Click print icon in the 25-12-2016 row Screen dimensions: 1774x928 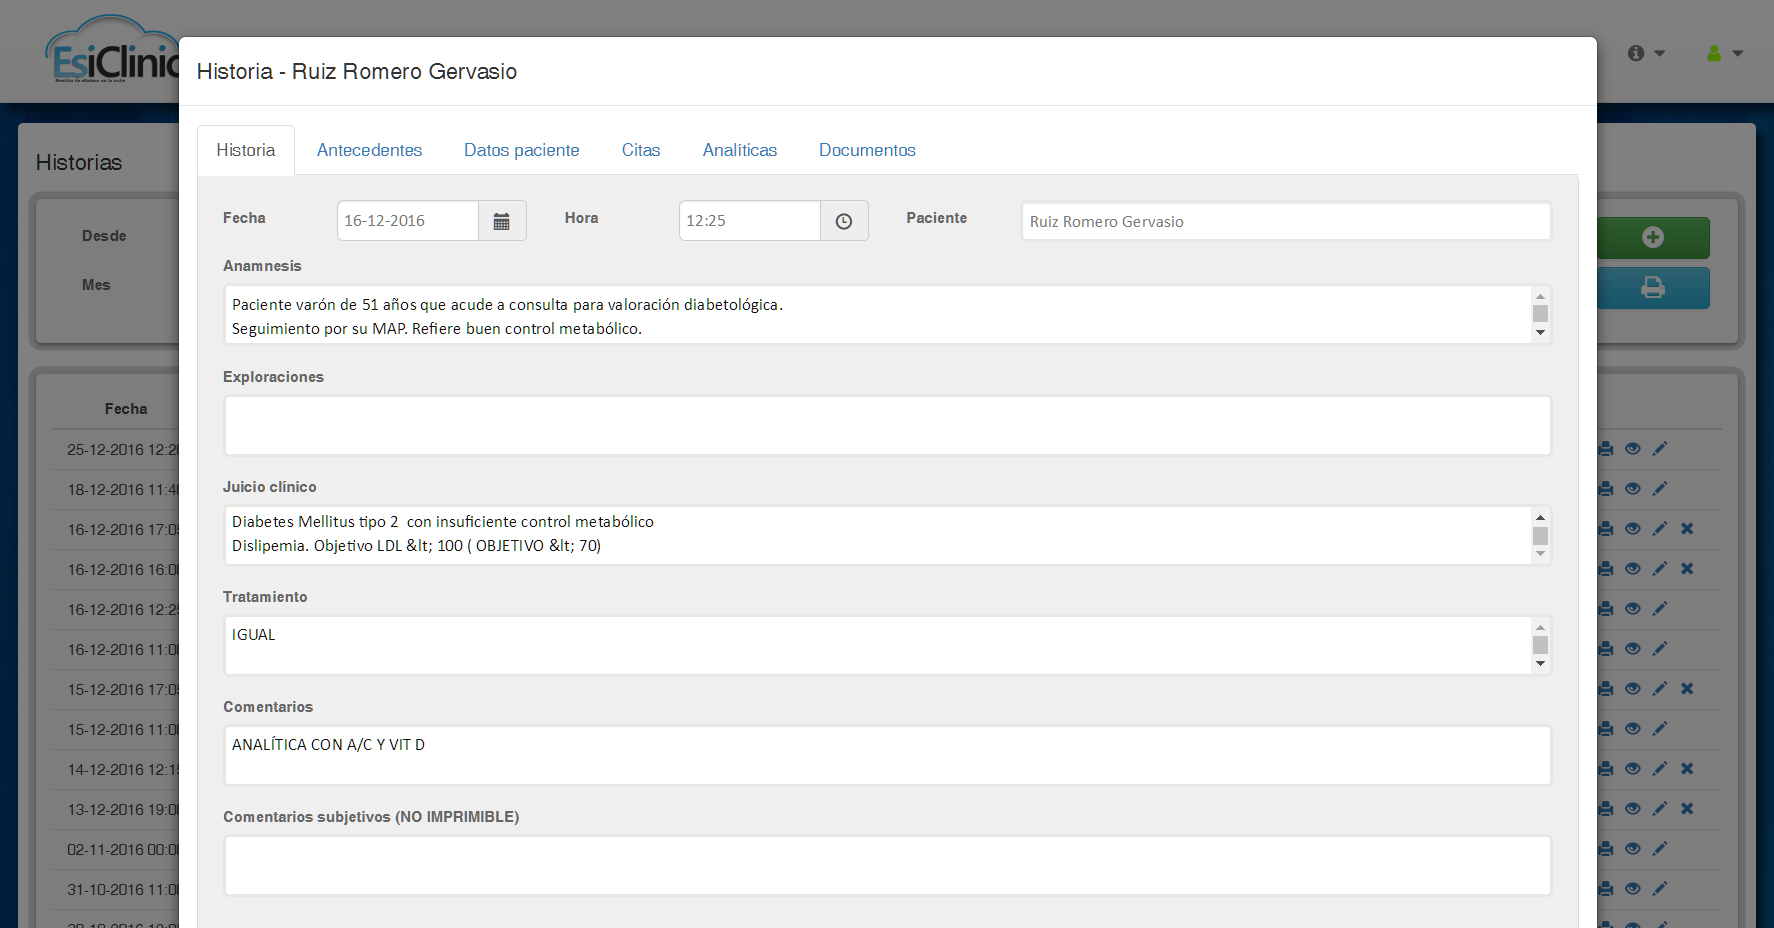coord(1606,449)
